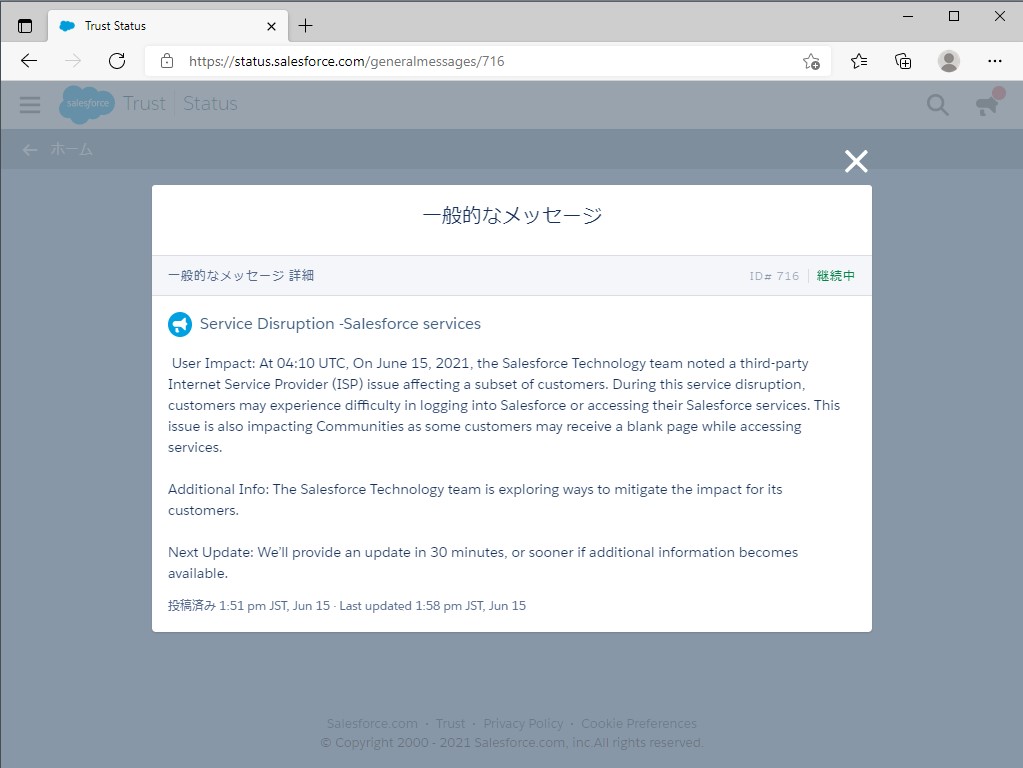Open a new browser tab
This screenshot has width=1023, height=768.
(x=303, y=25)
